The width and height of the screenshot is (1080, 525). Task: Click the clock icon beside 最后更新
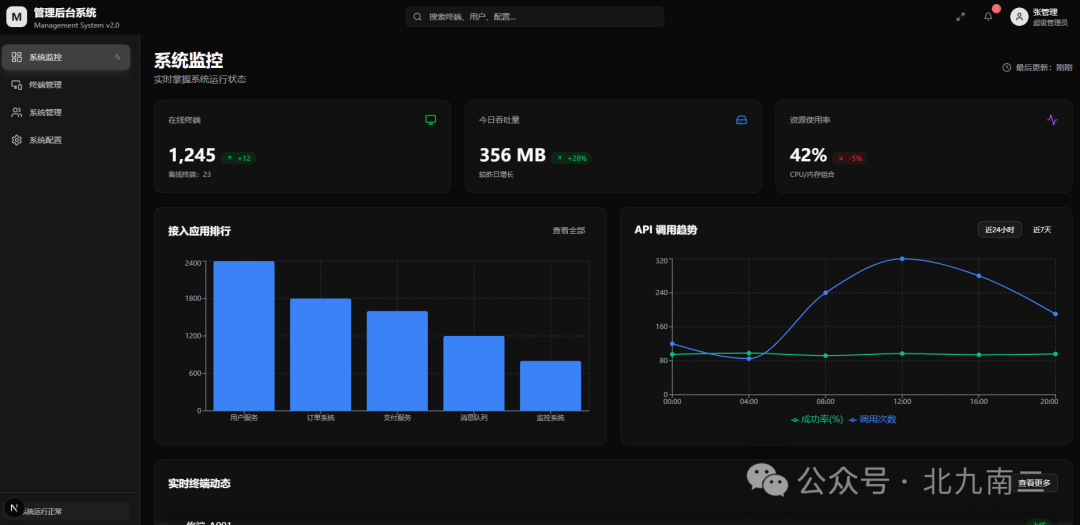[x=1006, y=68]
